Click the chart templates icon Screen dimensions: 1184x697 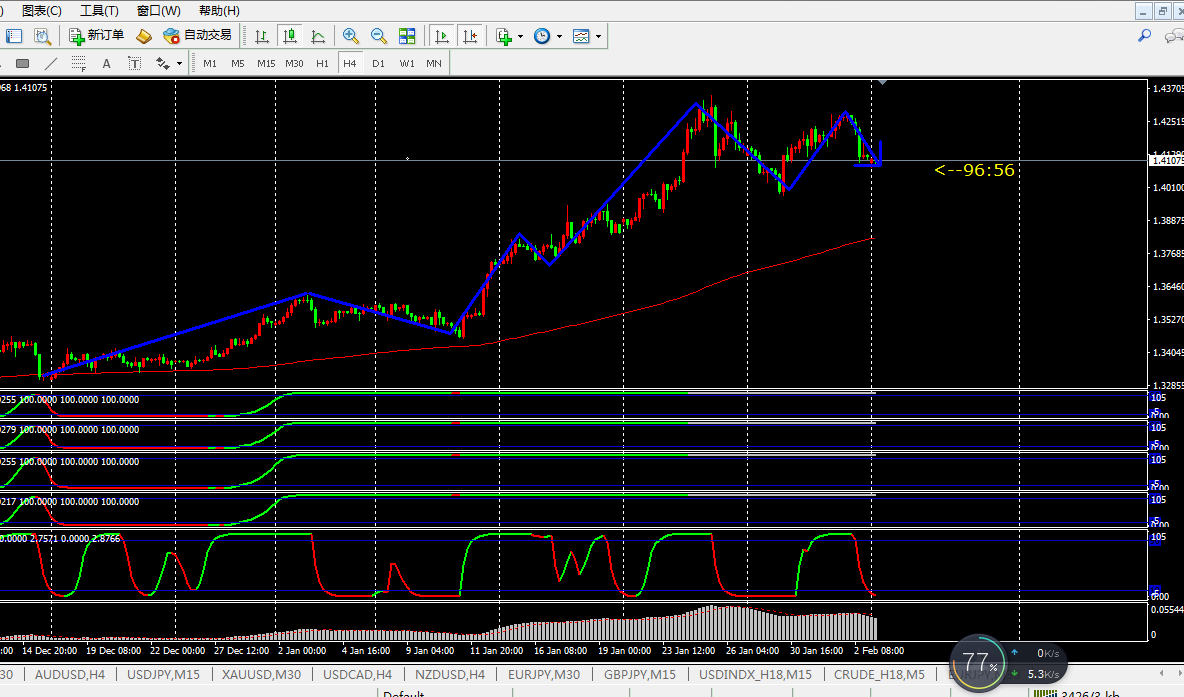coord(581,35)
